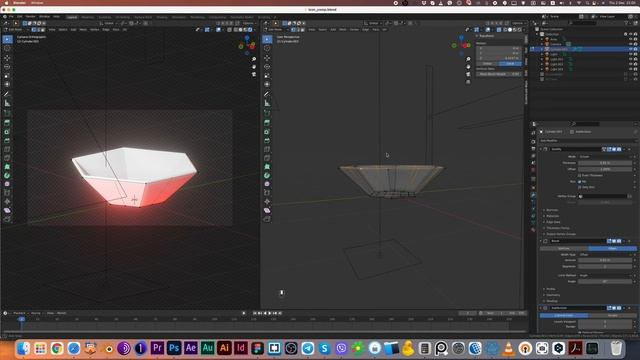The image size is (640, 360).
Task: Open the World properties tab icon
Action: coord(533,169)
